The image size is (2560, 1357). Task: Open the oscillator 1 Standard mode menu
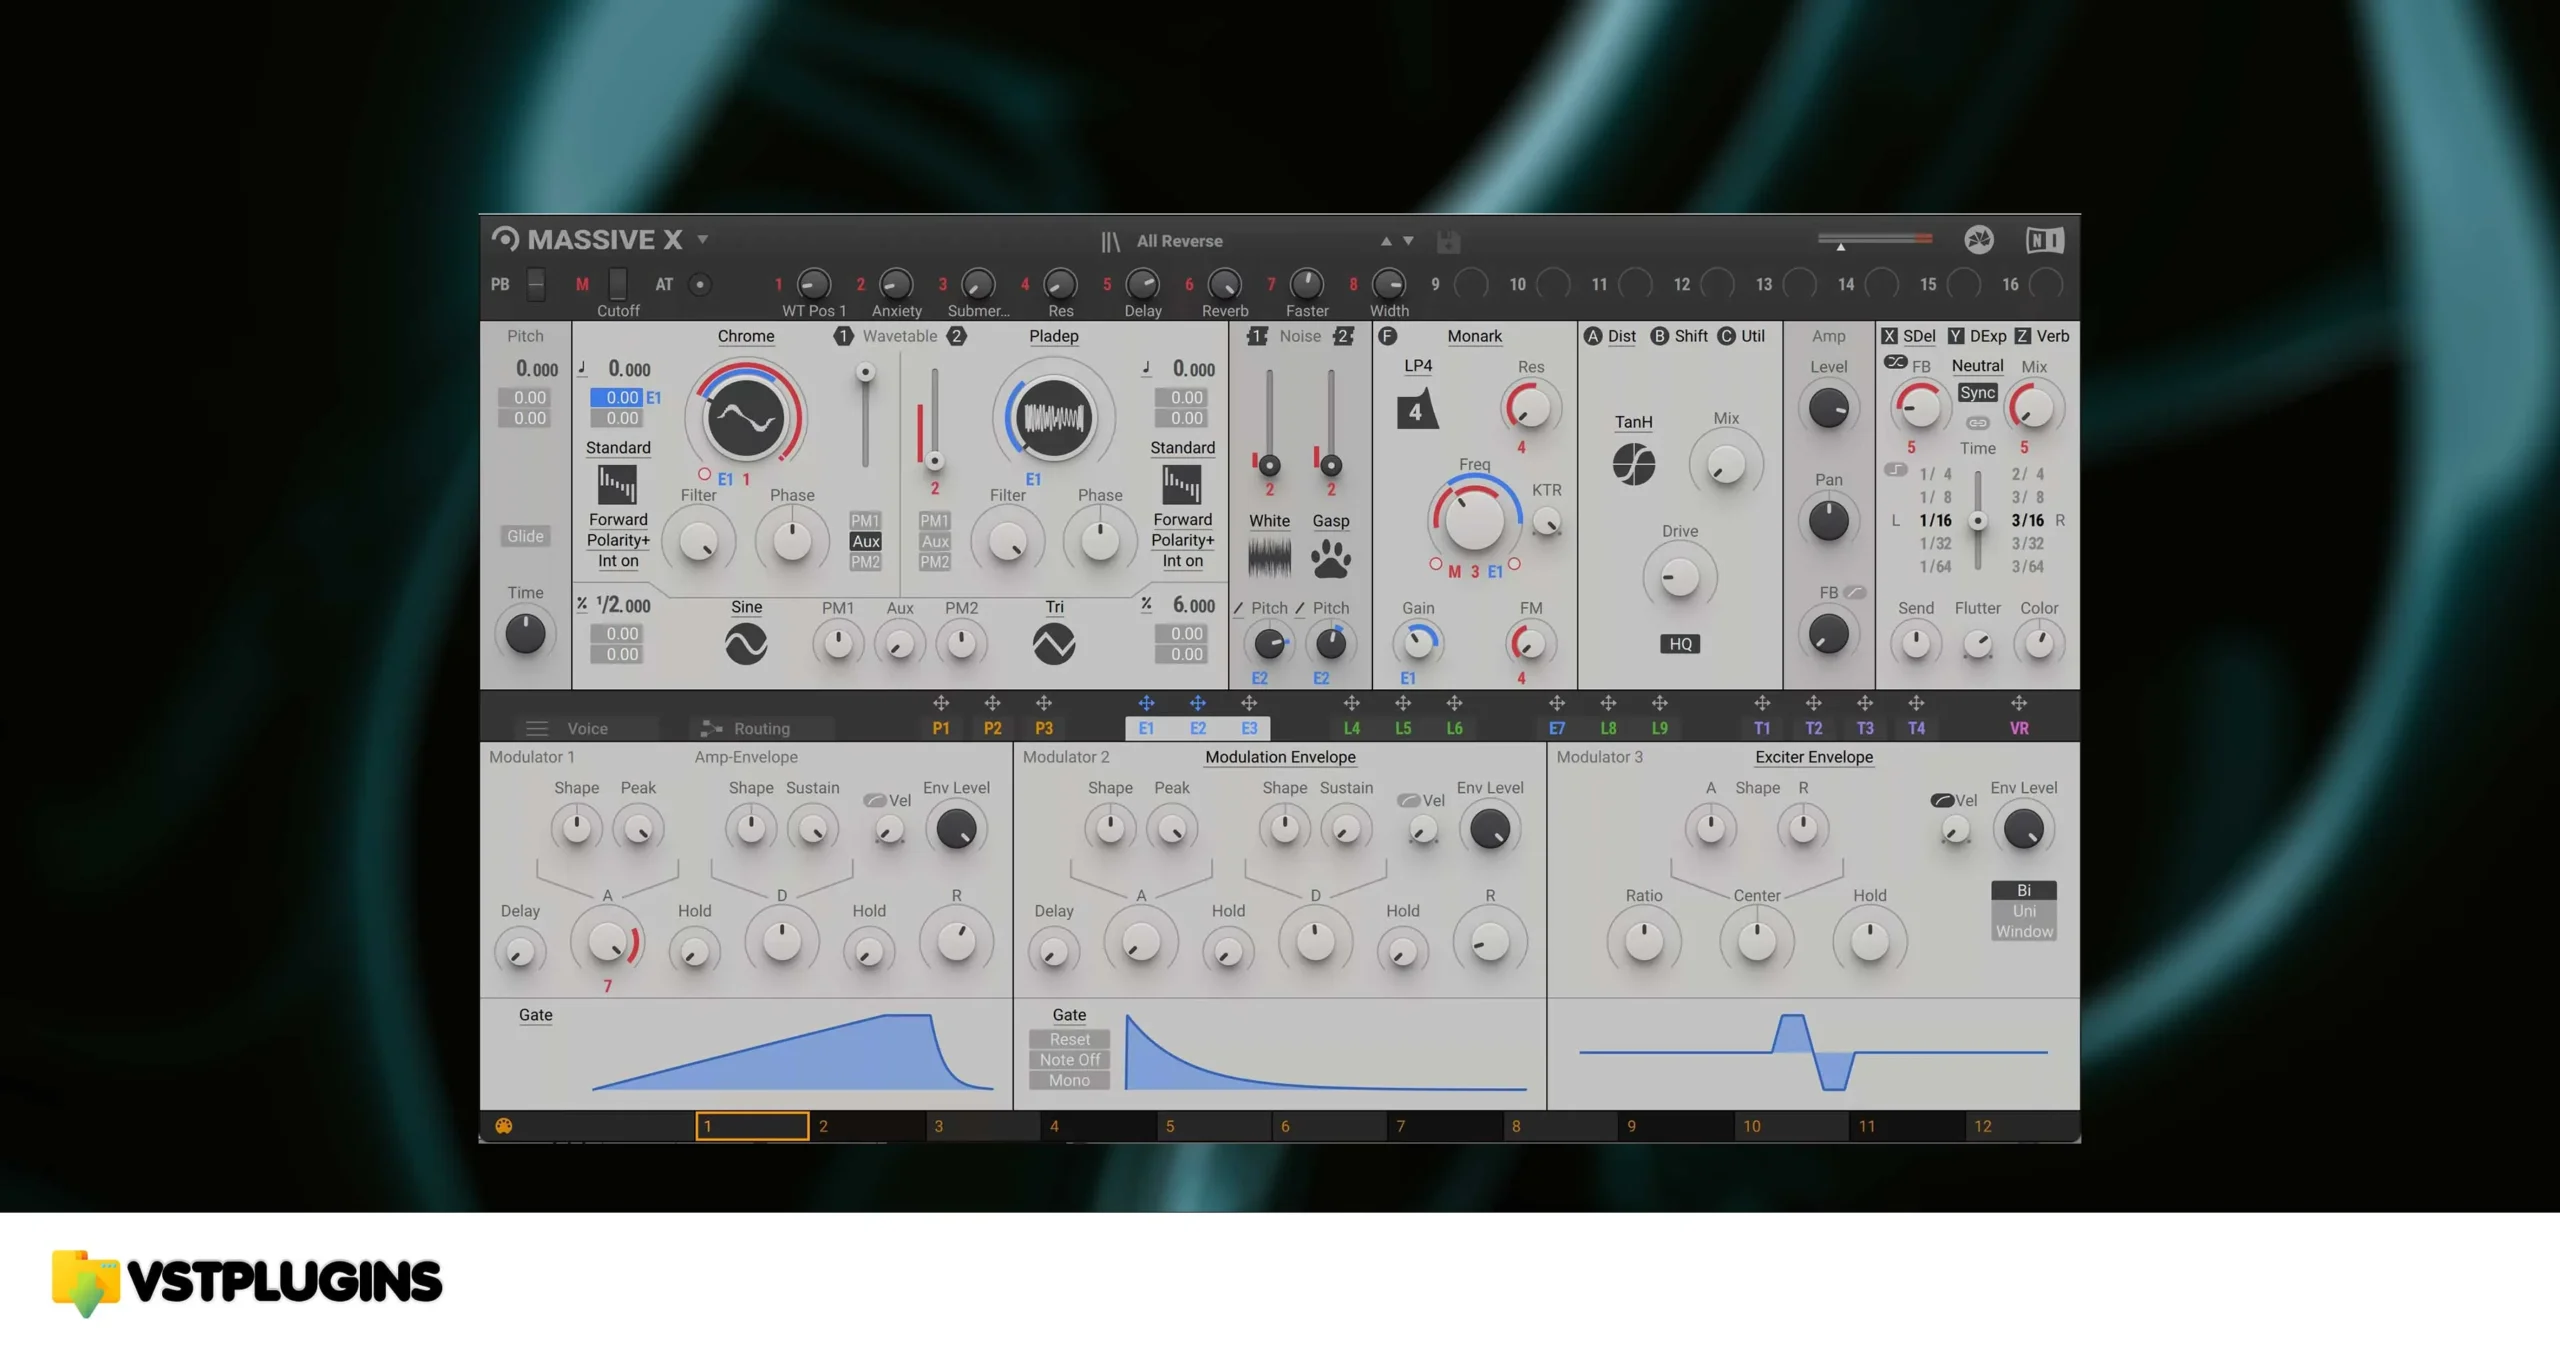point(618,448)
